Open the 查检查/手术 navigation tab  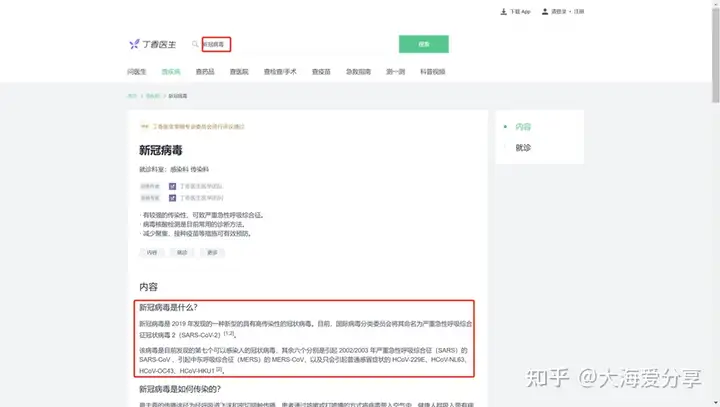click(280, 72)
